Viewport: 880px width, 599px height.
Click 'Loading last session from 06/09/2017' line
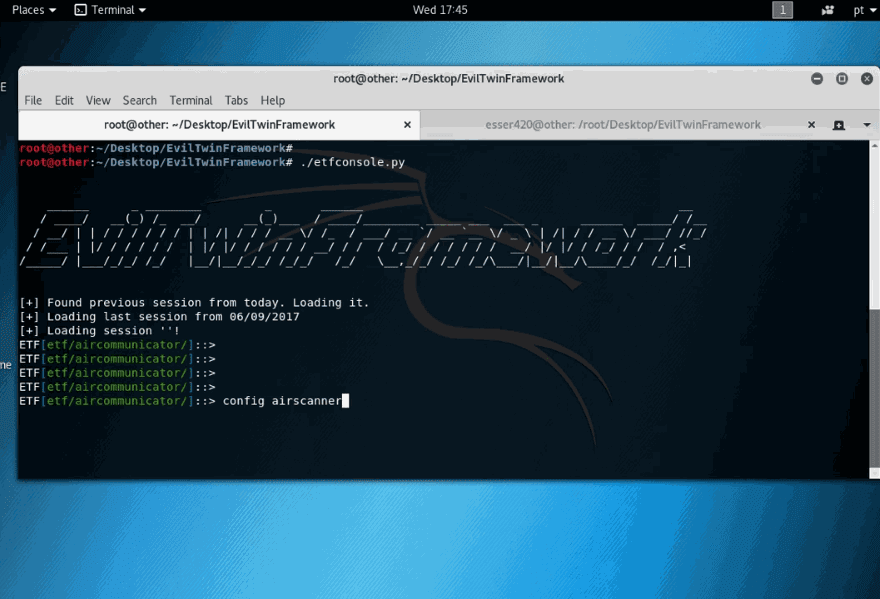tap(159, 317)
